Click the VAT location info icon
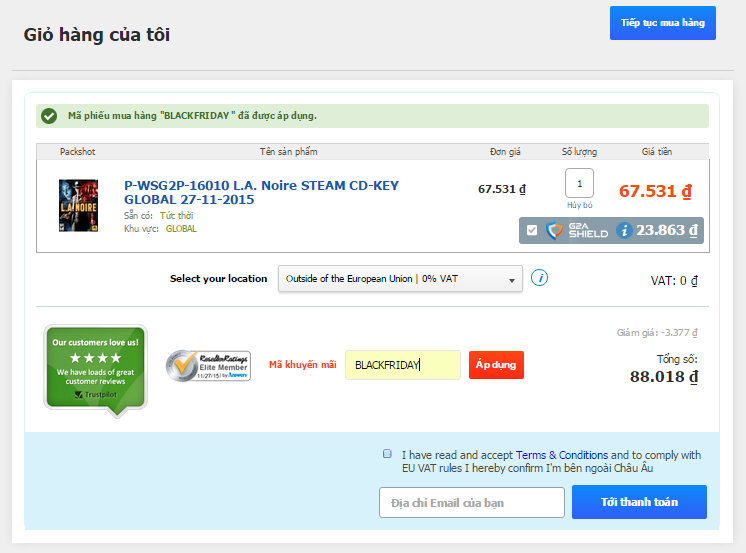Image resolution: width=746 pixels, height=553 pixels. 539,277
